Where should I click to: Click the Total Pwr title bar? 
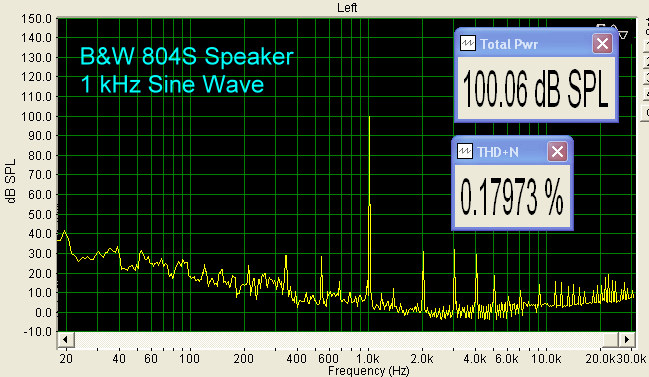click(536, 43)
